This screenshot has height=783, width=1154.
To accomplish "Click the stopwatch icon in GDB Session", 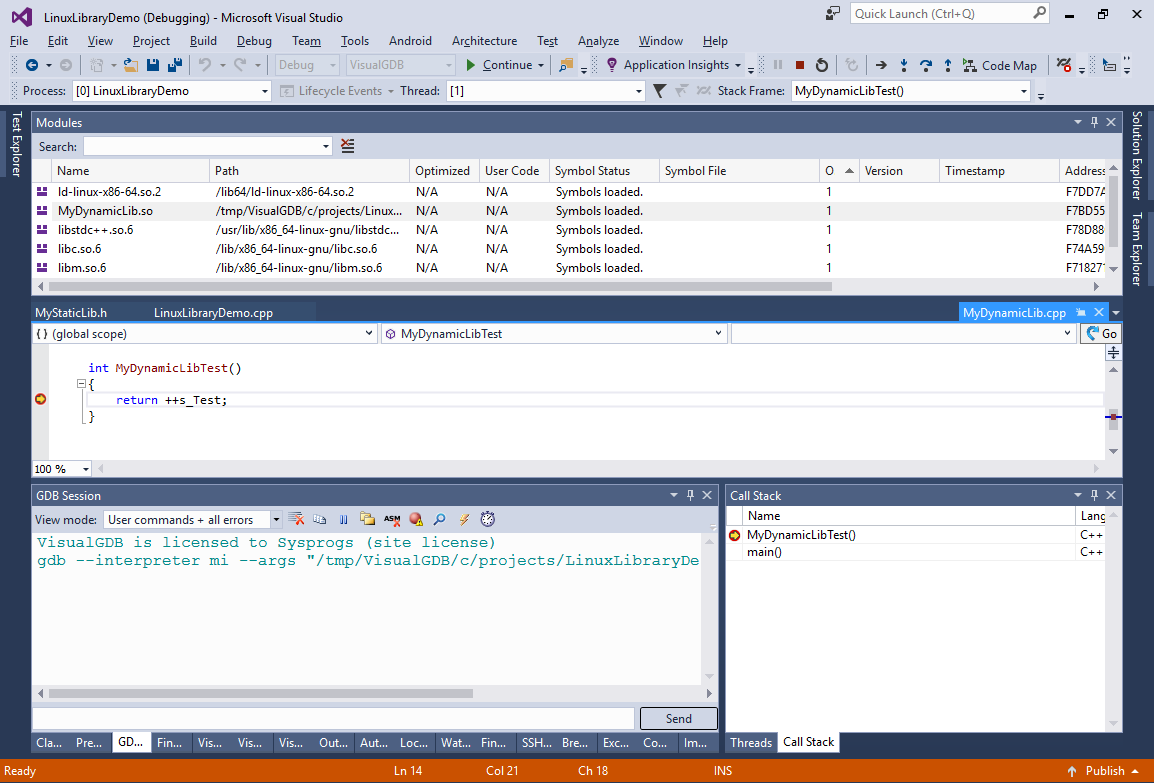I will [x=487, y=520].
